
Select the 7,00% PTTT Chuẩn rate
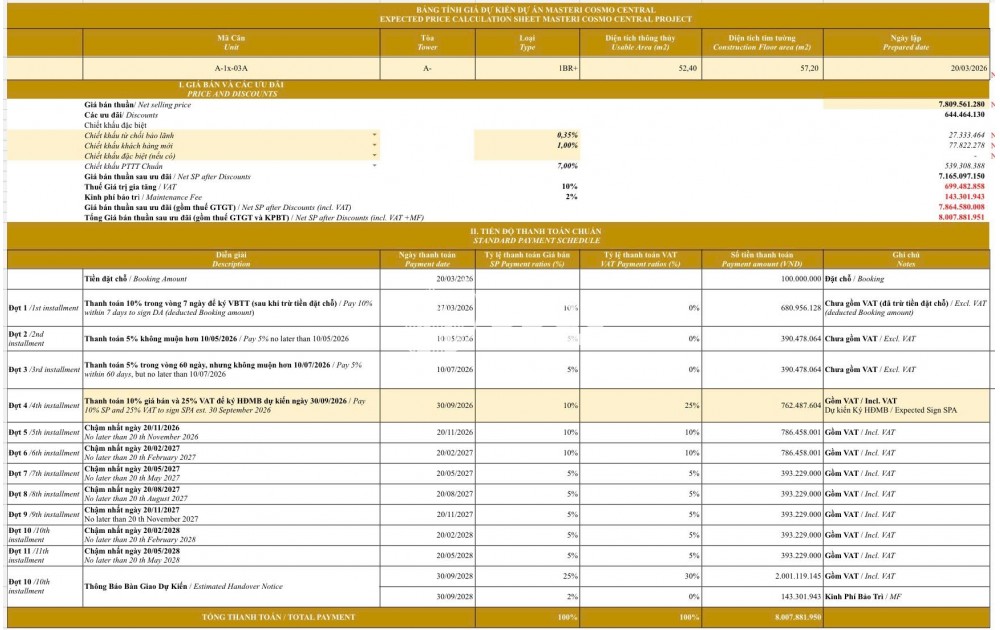pos(567,166)
